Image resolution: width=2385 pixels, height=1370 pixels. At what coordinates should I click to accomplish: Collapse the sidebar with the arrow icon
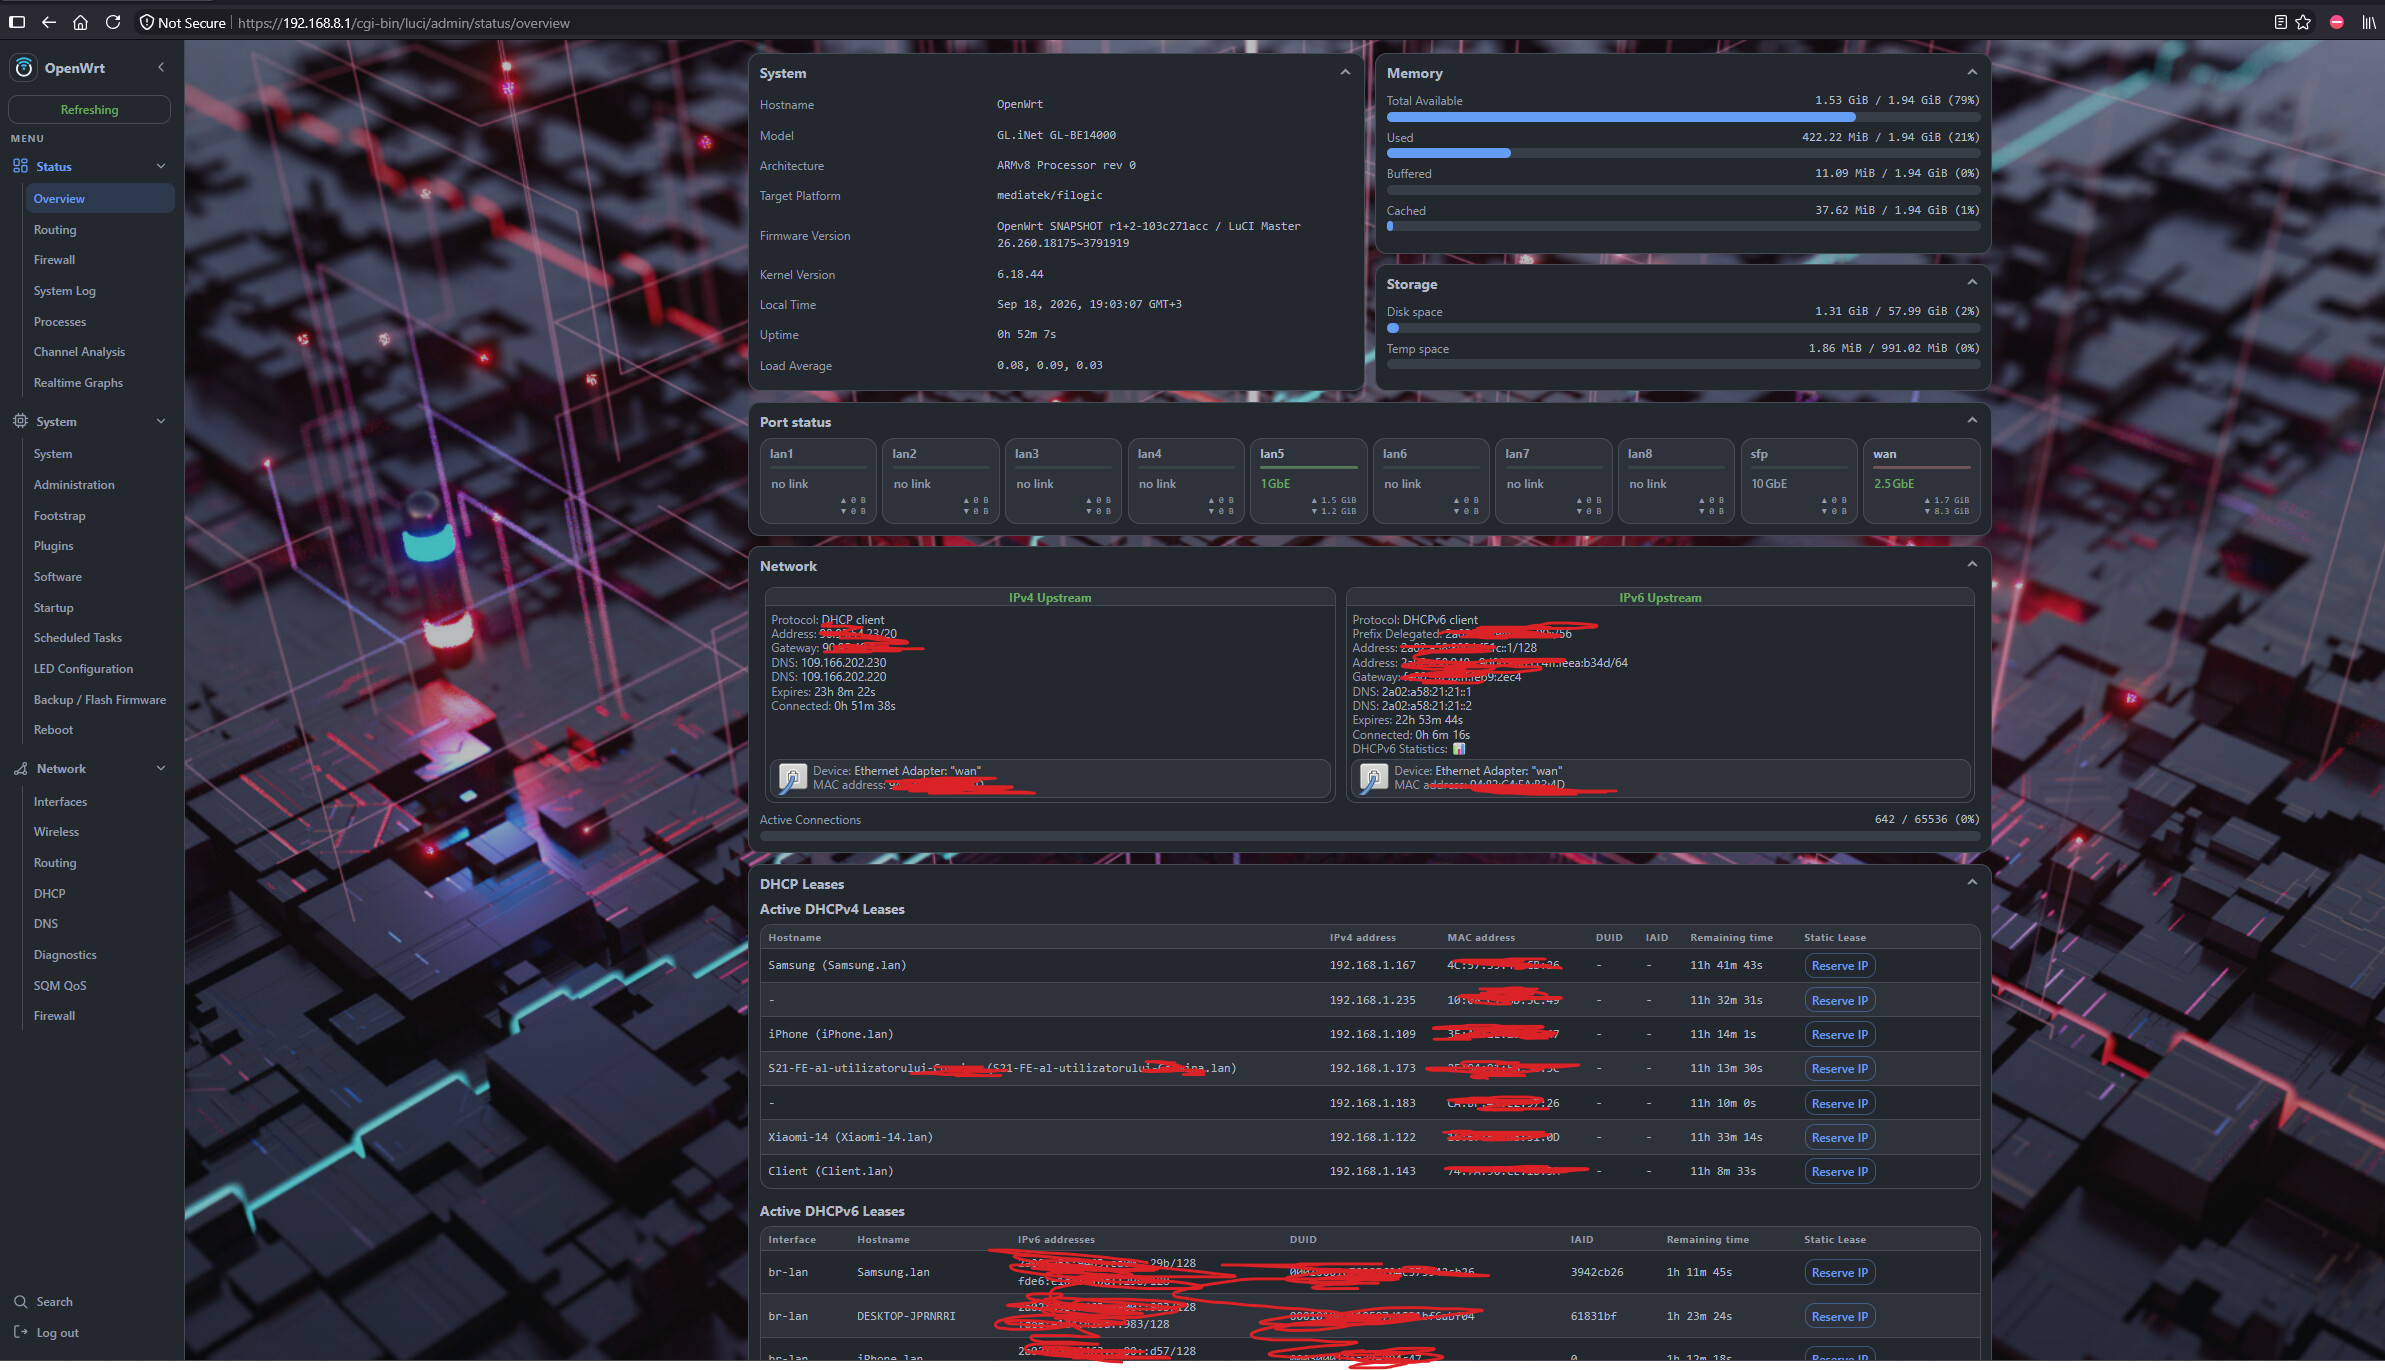point(161,67)
